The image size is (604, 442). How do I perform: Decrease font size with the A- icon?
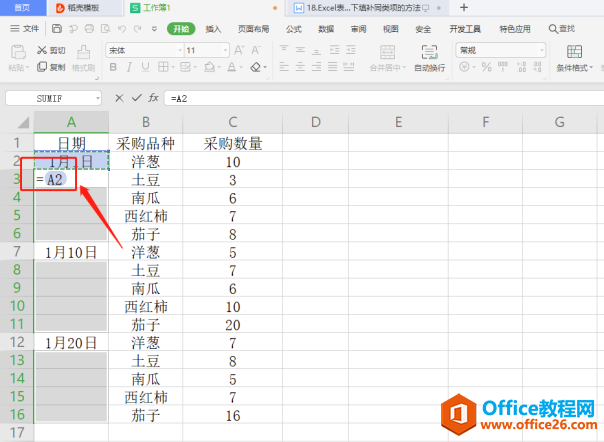pyautogui.click(x=256, y=50)
